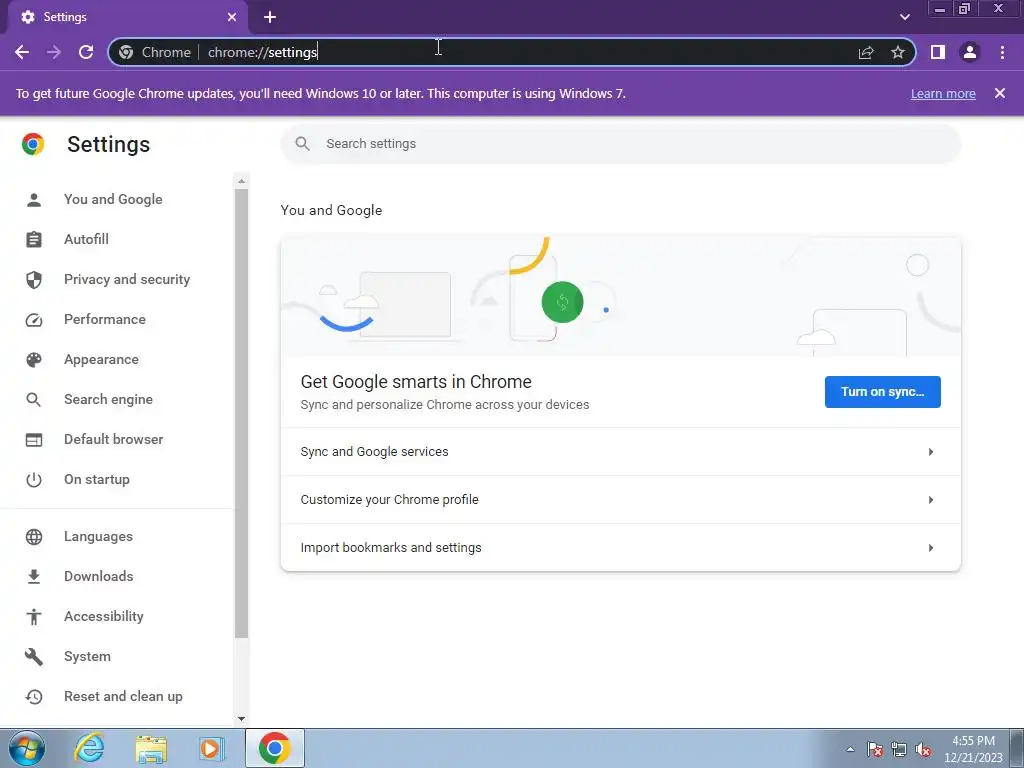
Task: Click the green sync illustration circle
Action: 562,302
